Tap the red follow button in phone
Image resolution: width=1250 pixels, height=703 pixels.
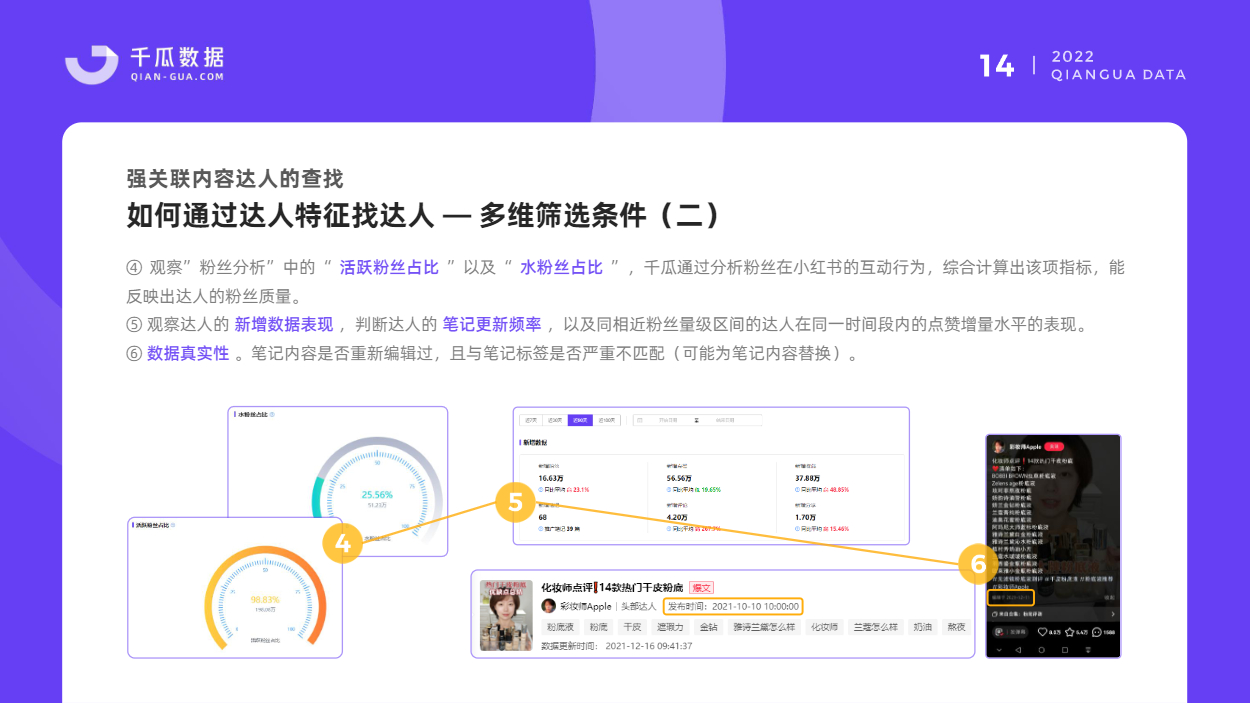click(x=1053, y=446)
